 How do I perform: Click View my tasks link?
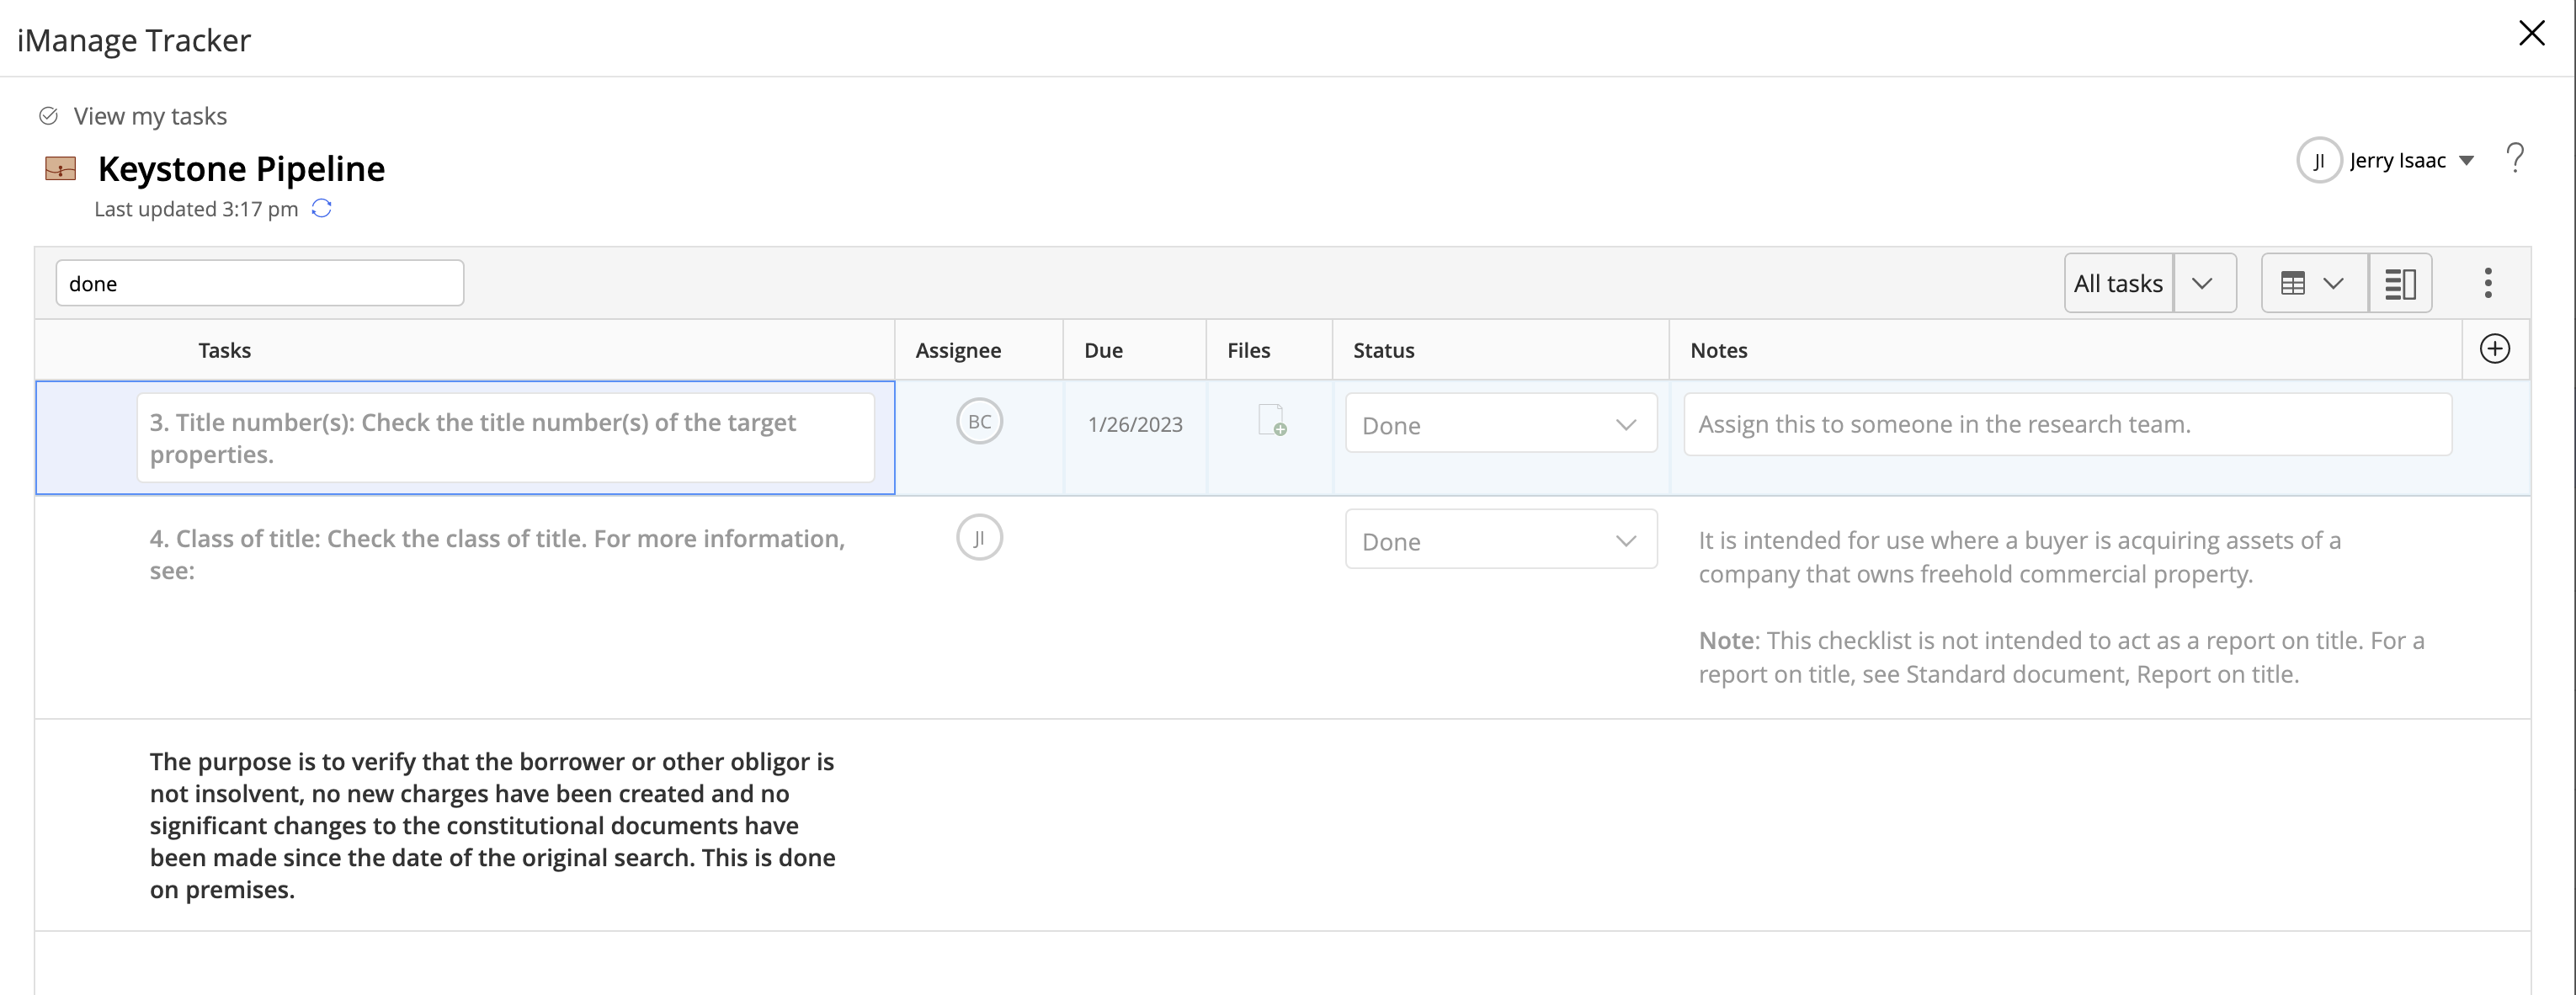tap(149, 116)
